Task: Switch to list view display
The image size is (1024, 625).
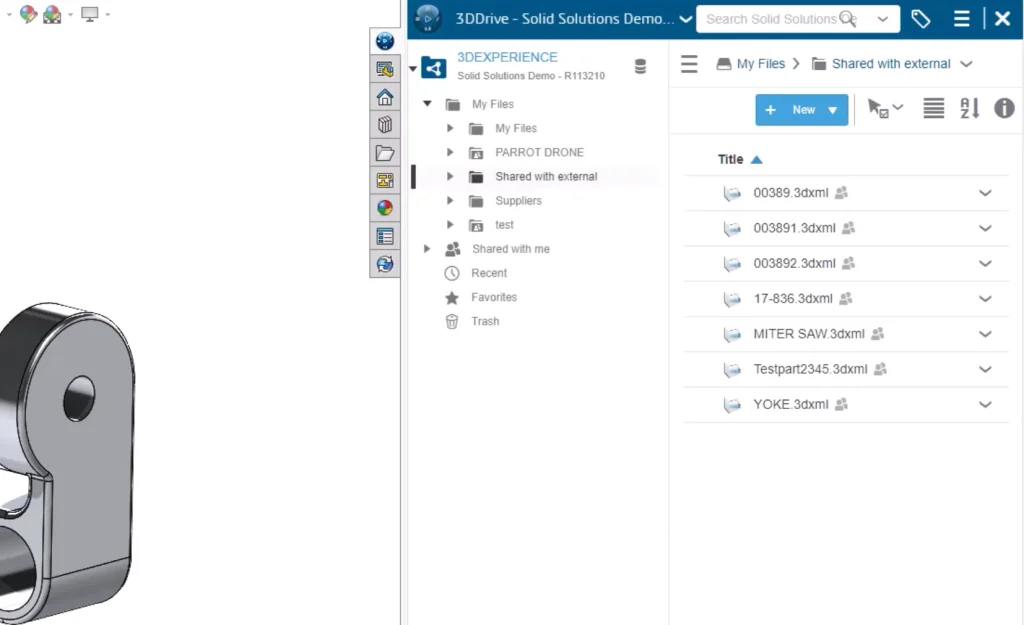Action: (x=934, y=108)
